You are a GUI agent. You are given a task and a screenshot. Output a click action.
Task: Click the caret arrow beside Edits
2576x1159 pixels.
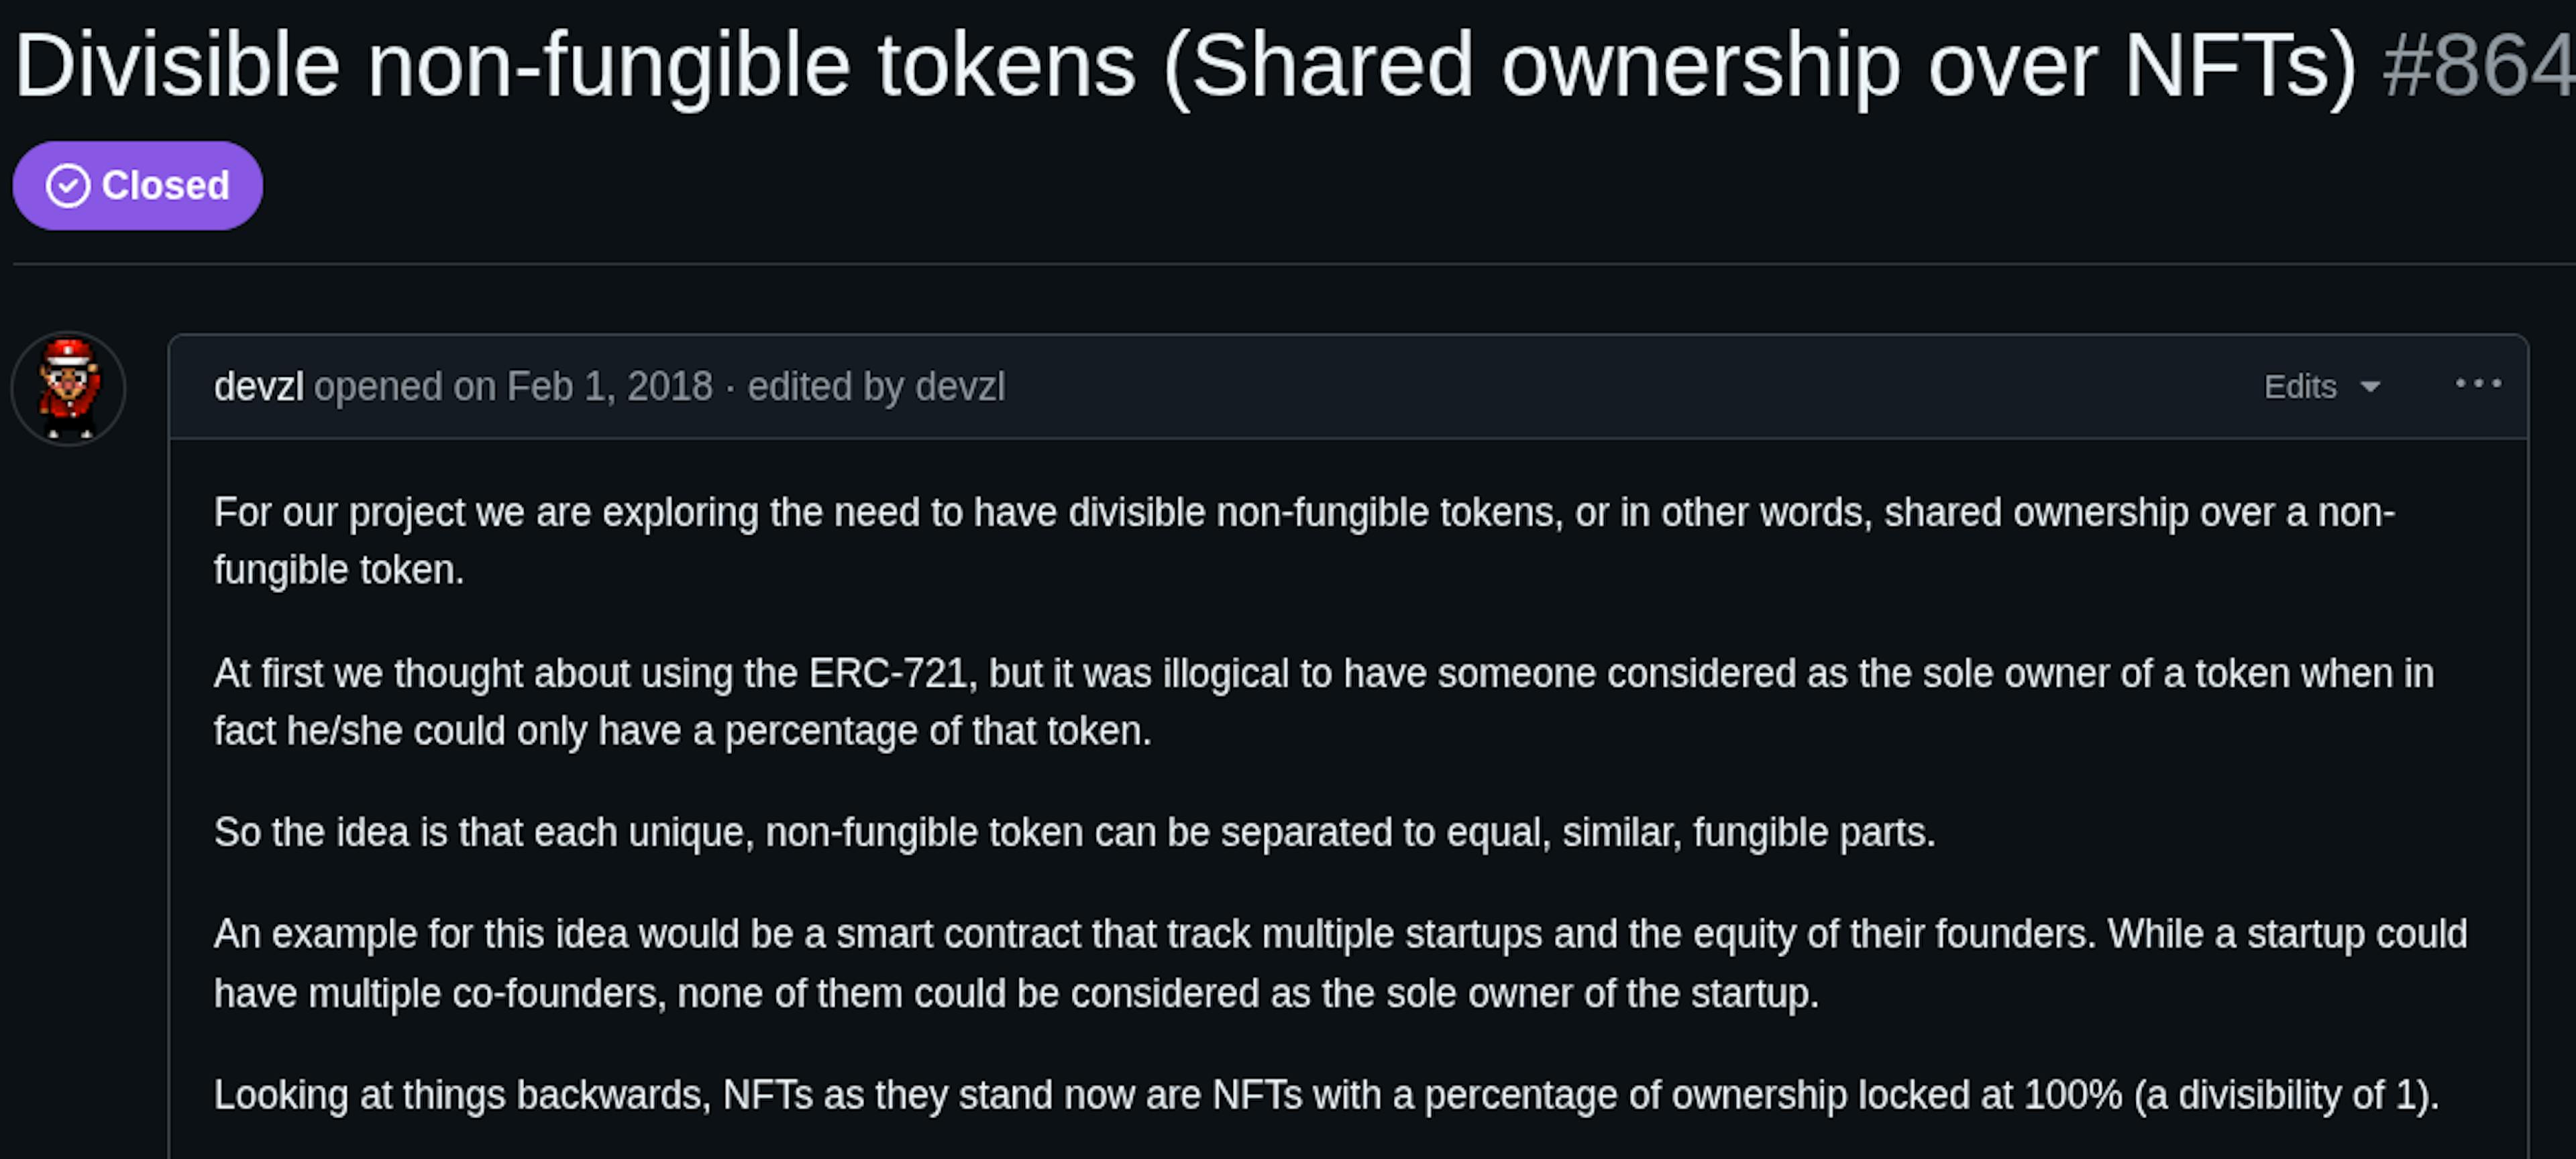(2370, 387)
